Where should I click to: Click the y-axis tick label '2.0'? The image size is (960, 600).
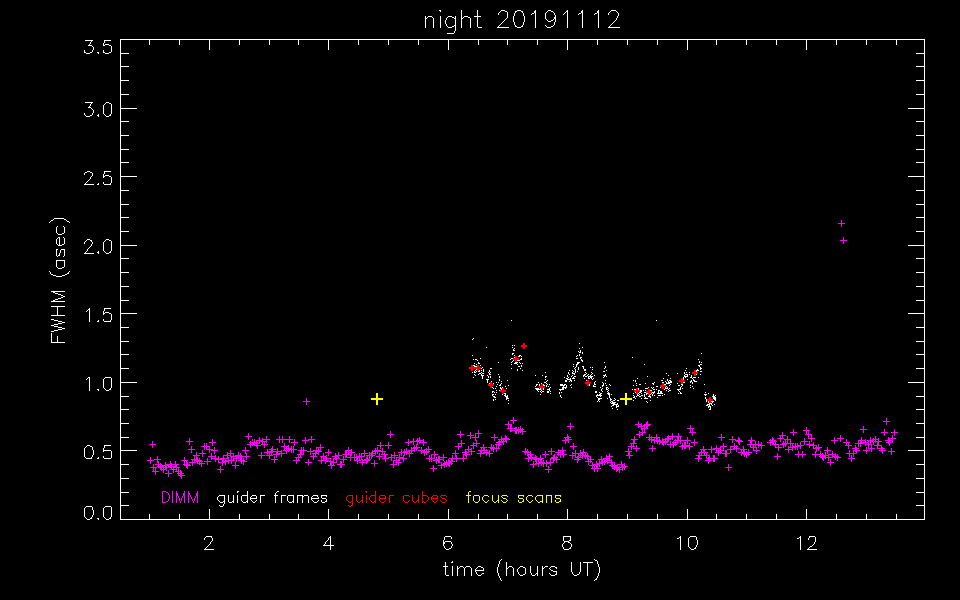click(x=98, y=246)
